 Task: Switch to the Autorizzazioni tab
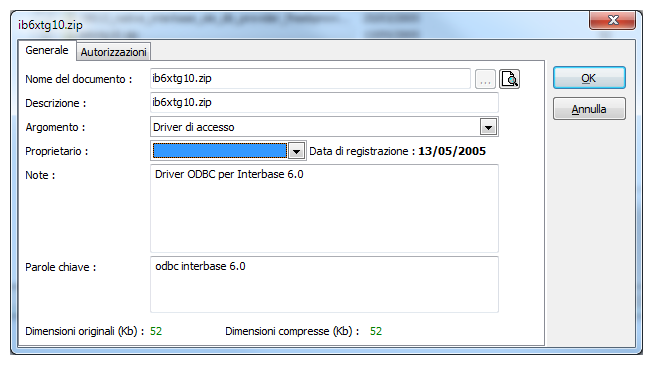point(113,52)
